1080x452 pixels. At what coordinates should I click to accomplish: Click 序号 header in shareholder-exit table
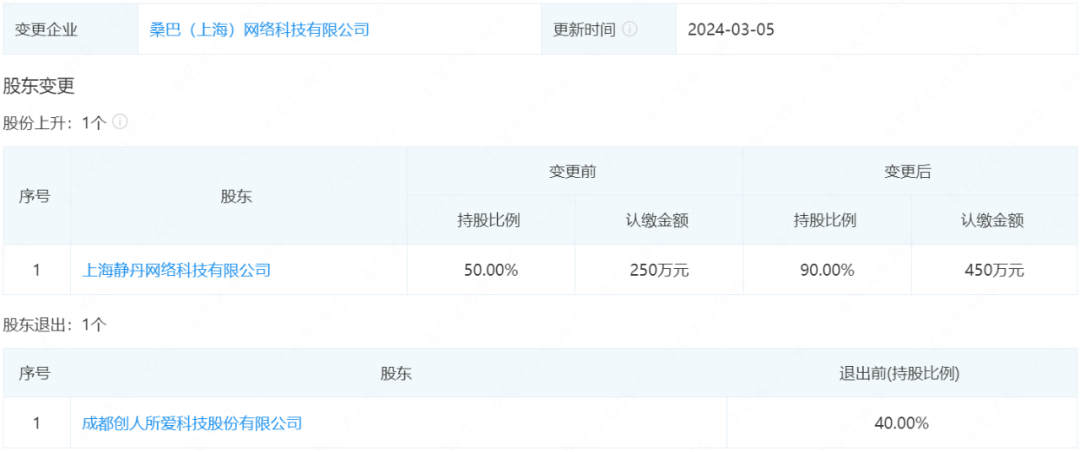(37, 373)
